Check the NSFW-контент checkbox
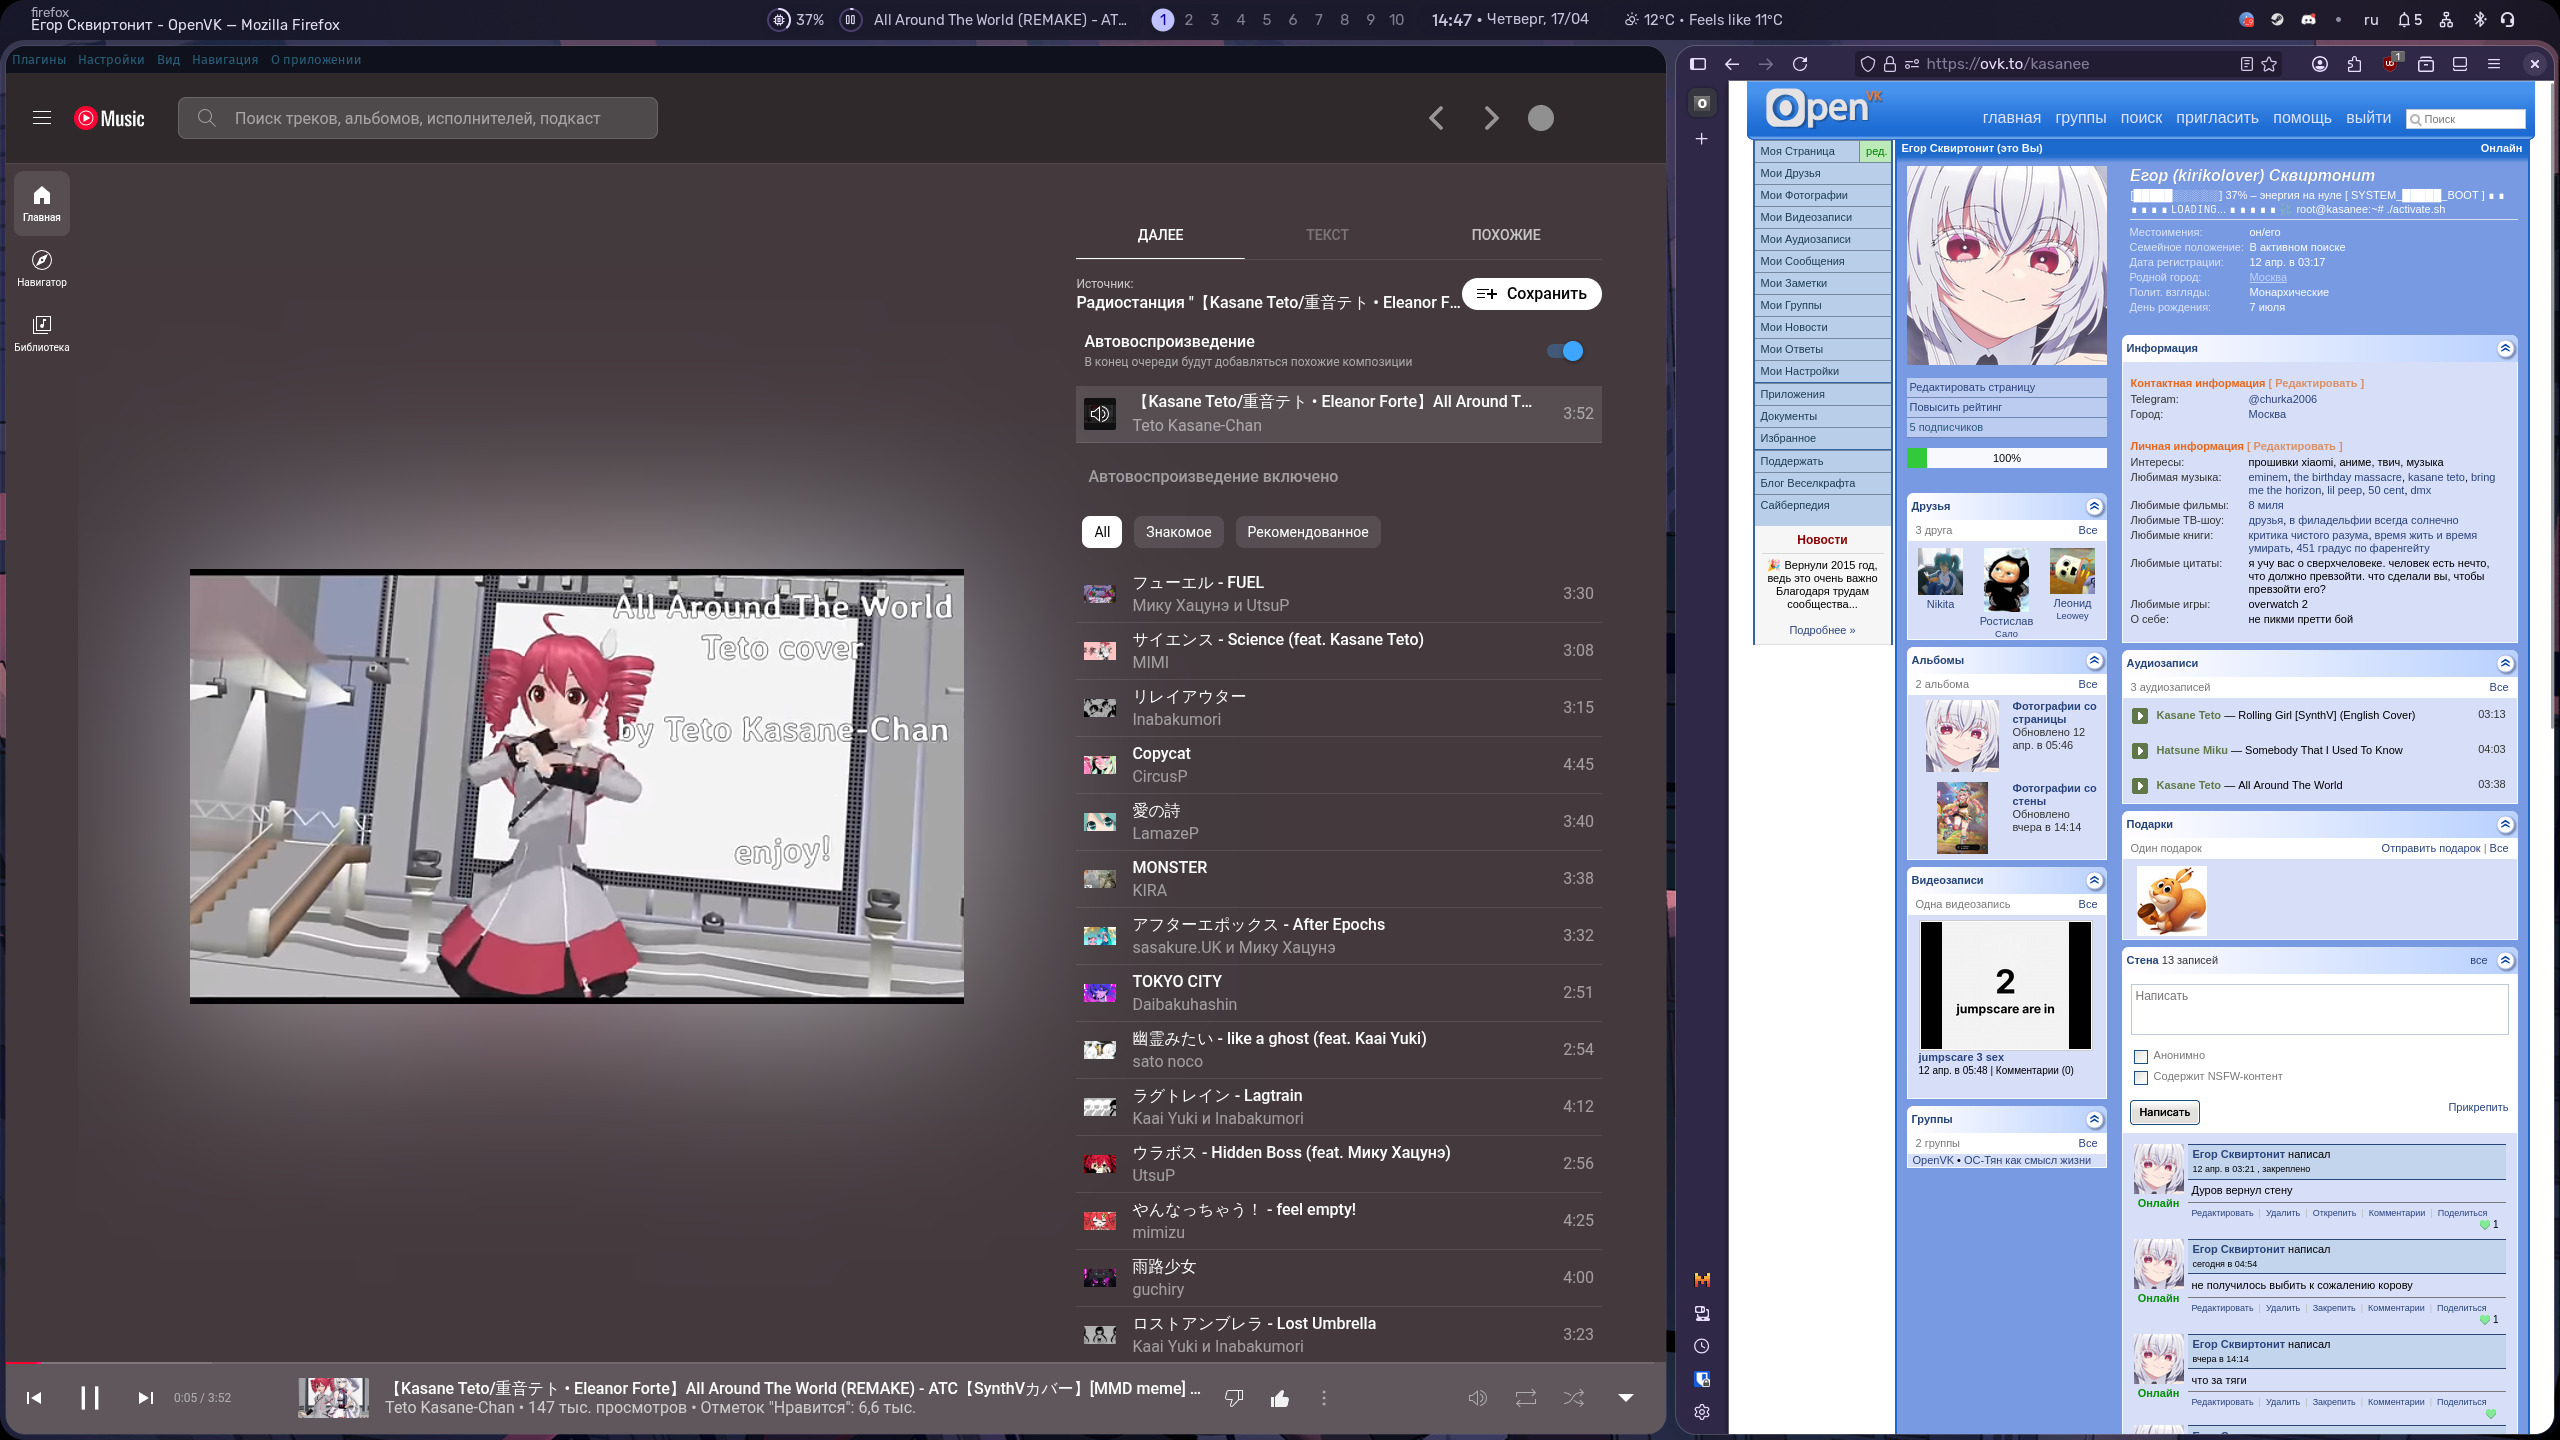This screenshot has height=1440, width=2560. coord(2141,1077)
